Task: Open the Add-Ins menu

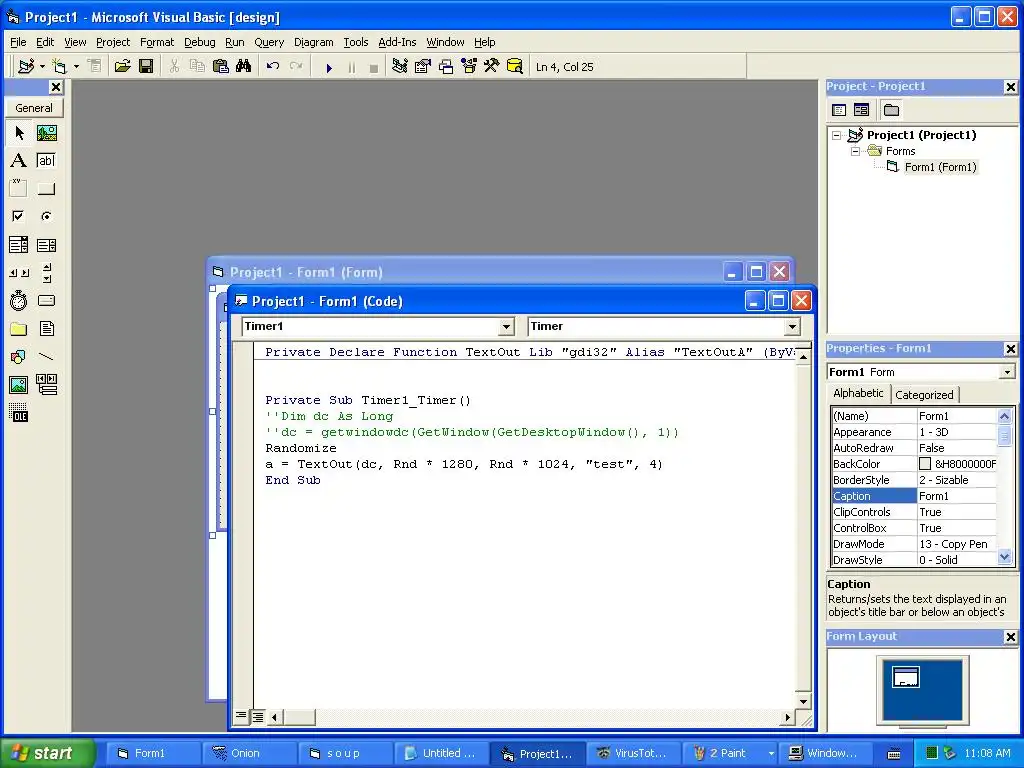Action: (397, 42)
